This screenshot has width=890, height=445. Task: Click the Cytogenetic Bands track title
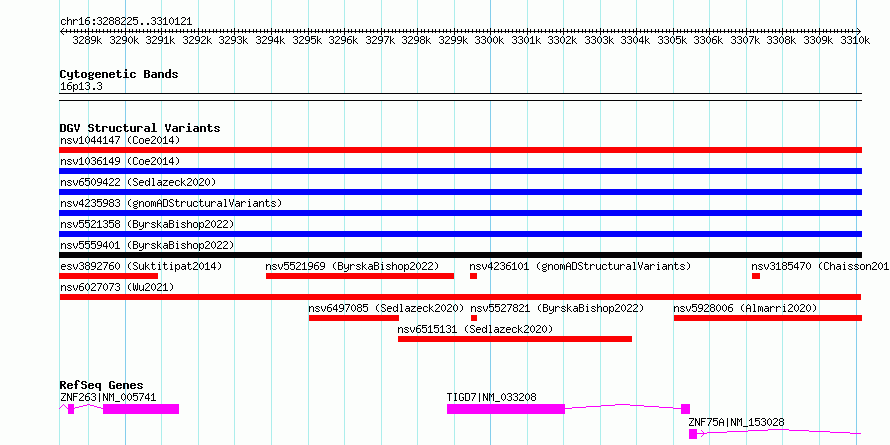click(119, 74)
